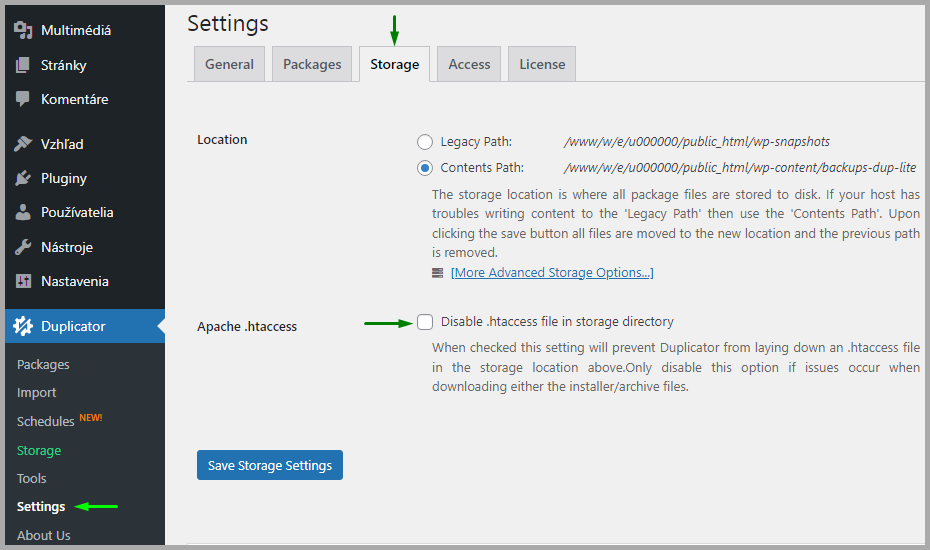This screenshot has height=550, width=930.
Task: Open Duplicator Packages submenu link
Action: (x=43, y=364)
